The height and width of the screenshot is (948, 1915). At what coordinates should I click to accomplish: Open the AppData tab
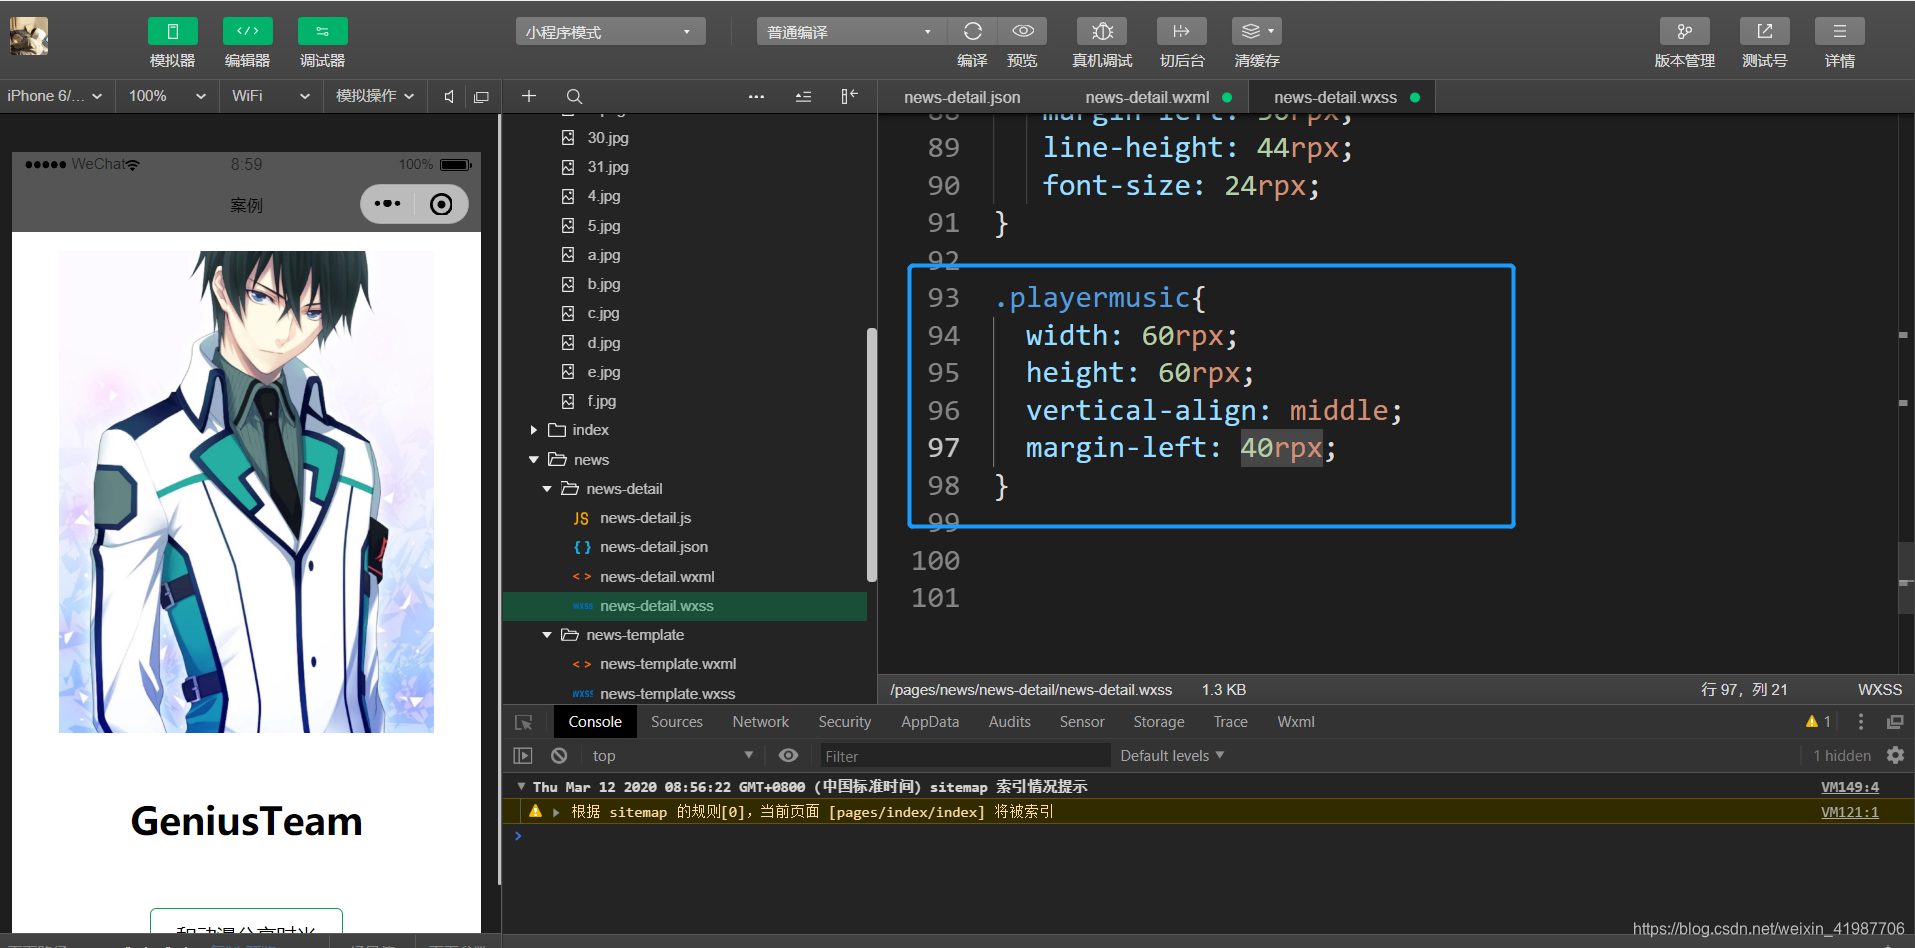pyautogui.click(x=930, y=722)
